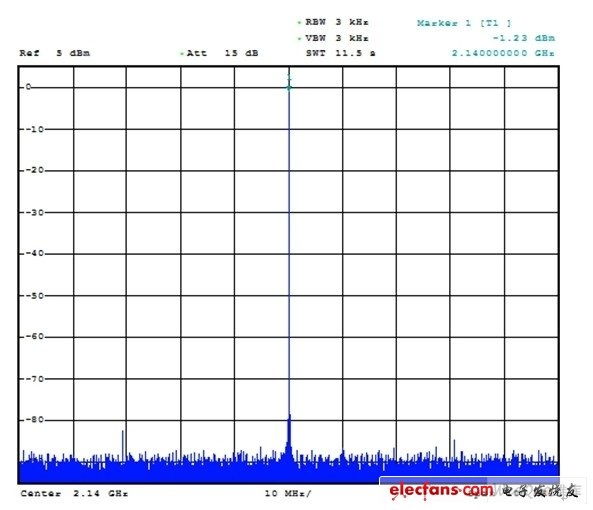Click the Marker 1 diamond at the signal peak

point(289,88)
